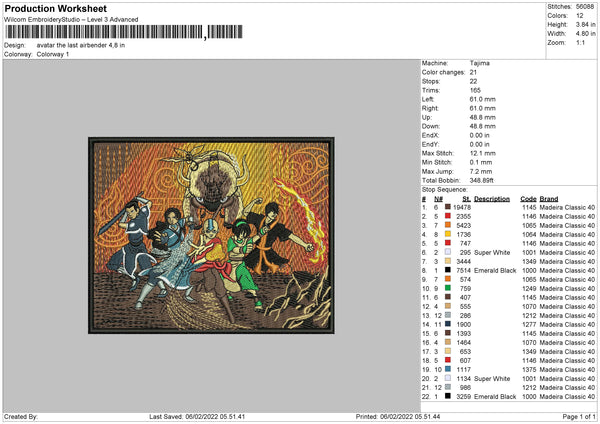Click the Width value 4.80 in

tap(585, 34)
